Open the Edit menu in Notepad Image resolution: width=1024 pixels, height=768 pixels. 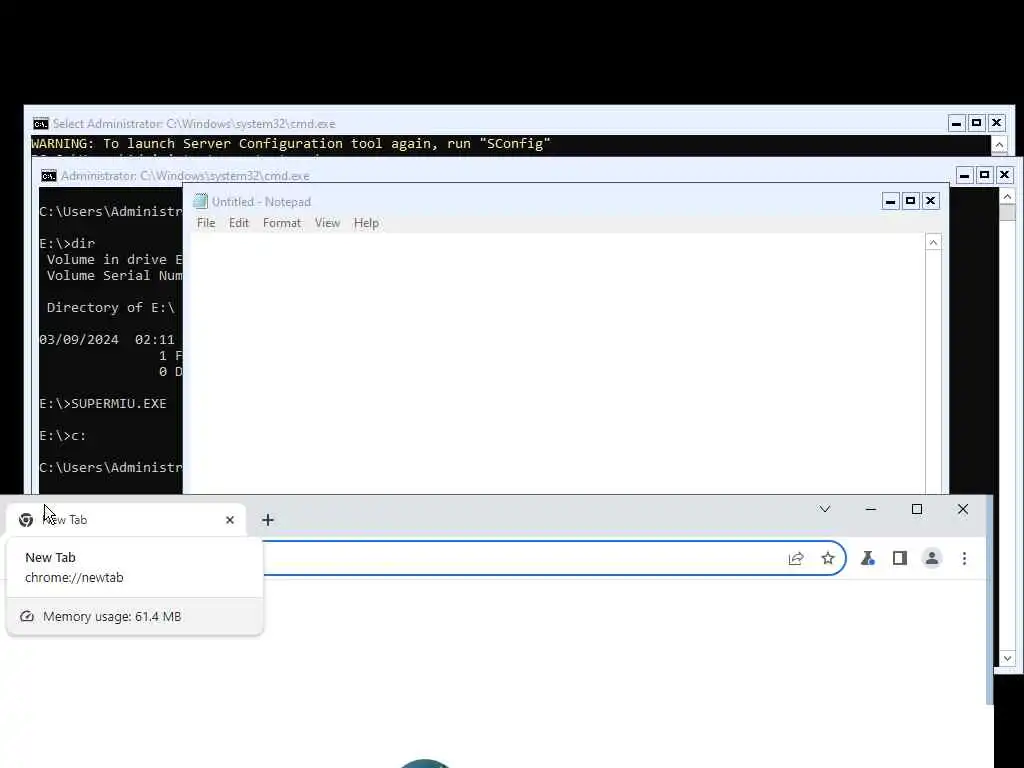pyautogui.click(x=238, y=223)
